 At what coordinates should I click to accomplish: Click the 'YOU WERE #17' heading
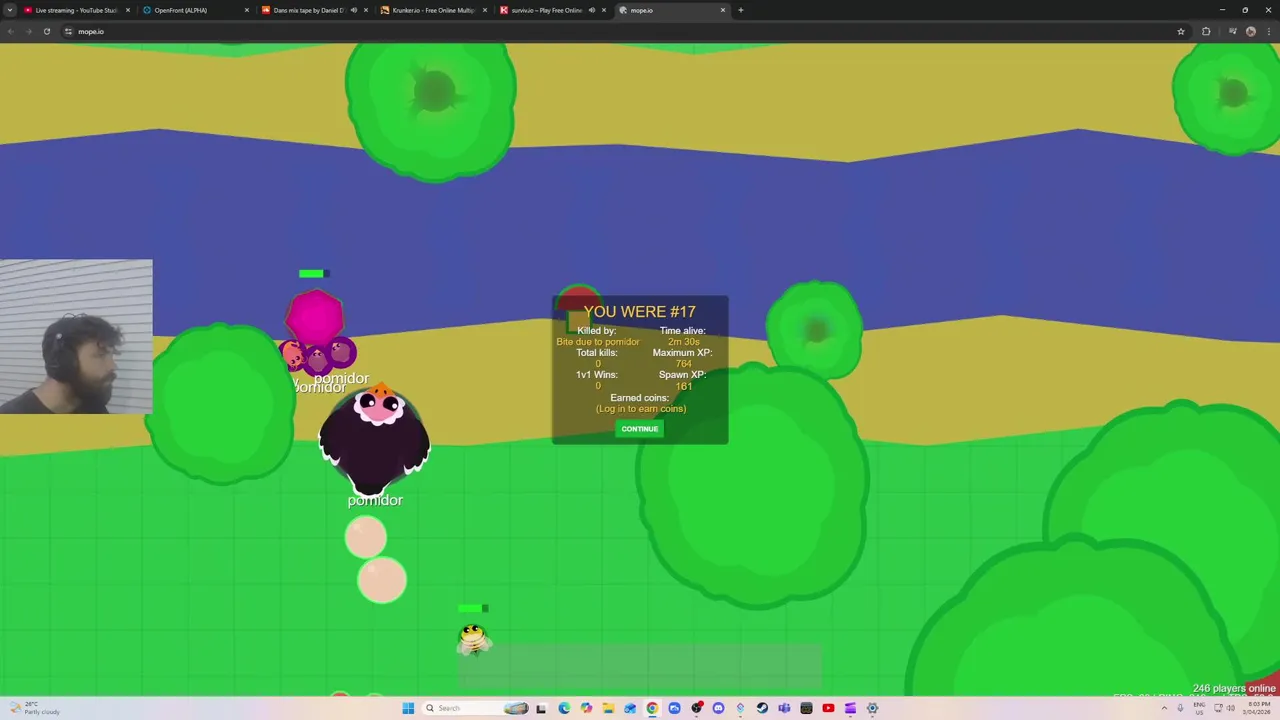click(640, 312)
